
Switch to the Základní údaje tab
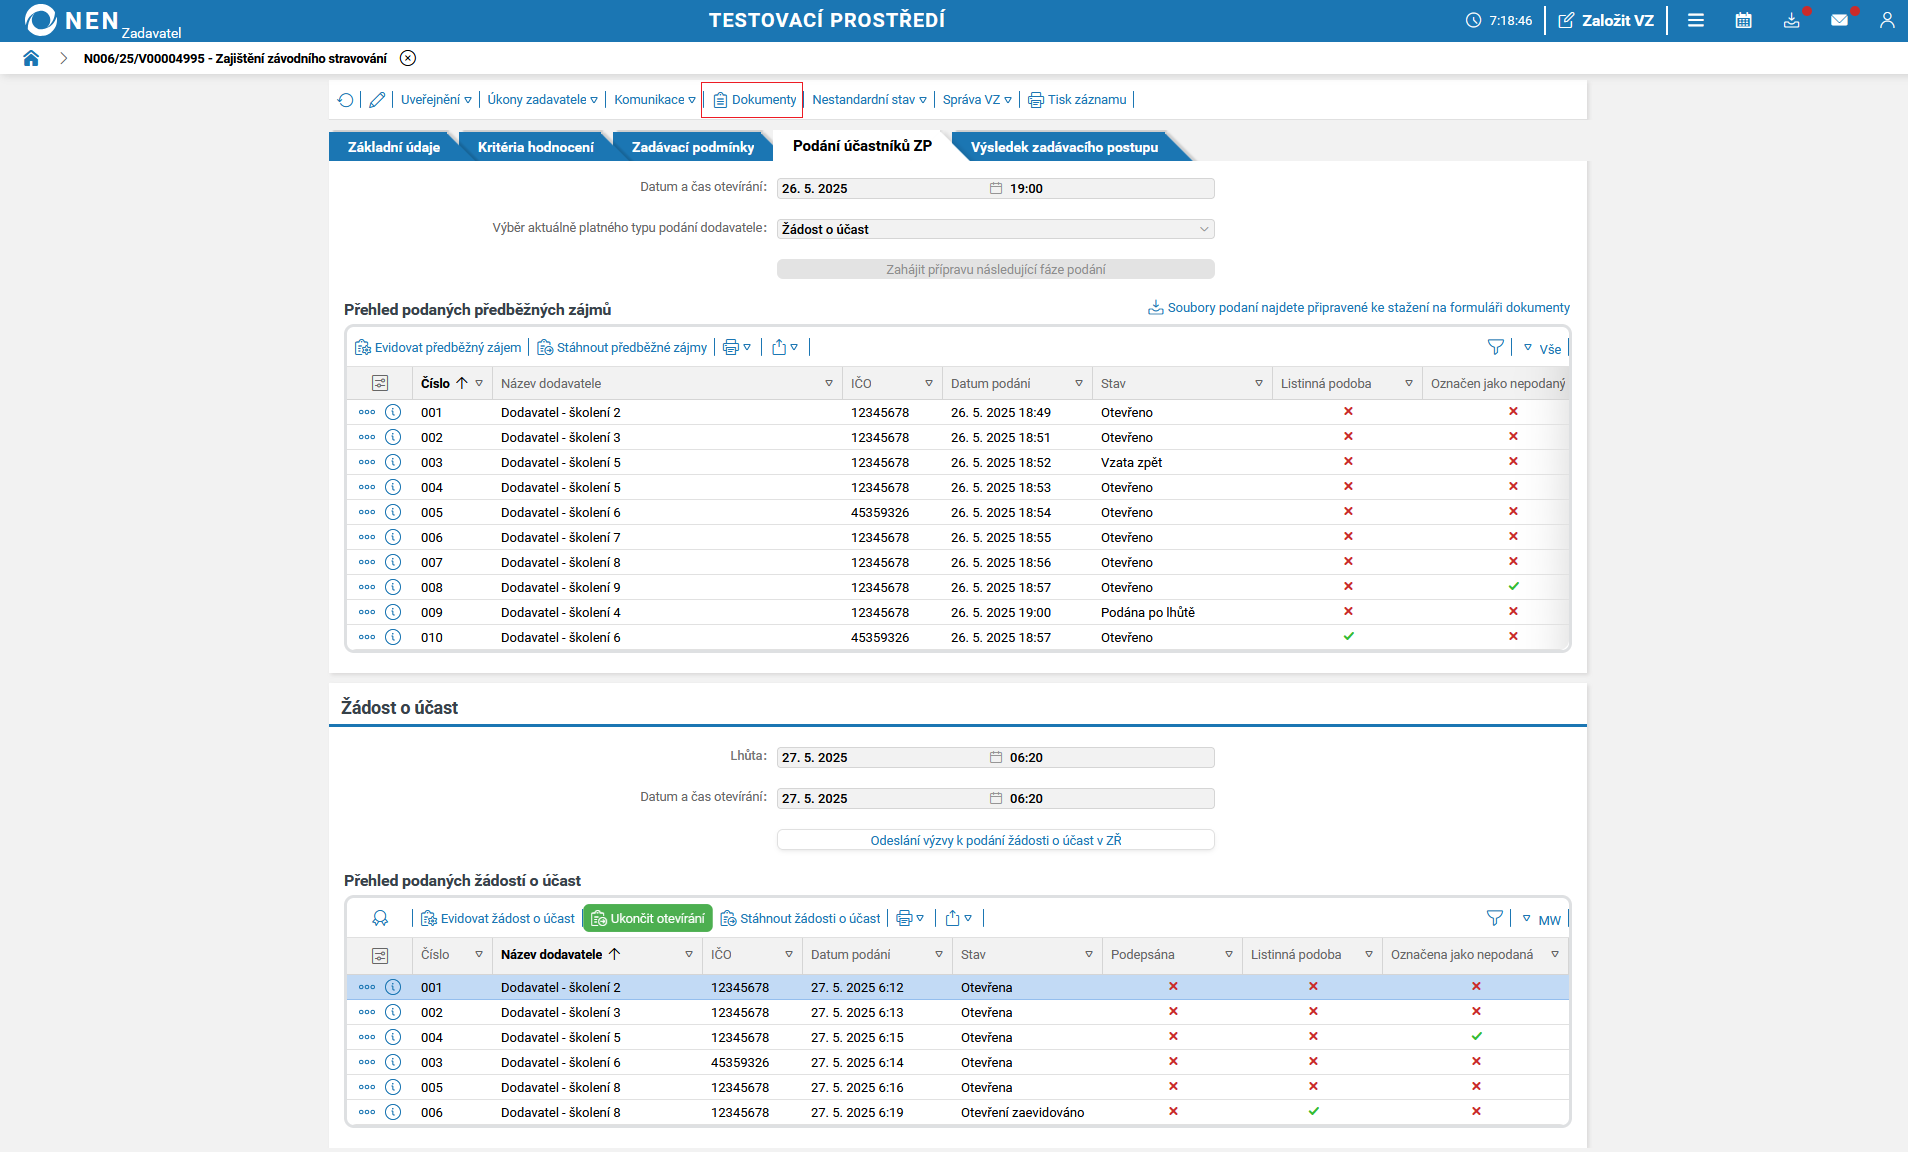tap(393, 147)
